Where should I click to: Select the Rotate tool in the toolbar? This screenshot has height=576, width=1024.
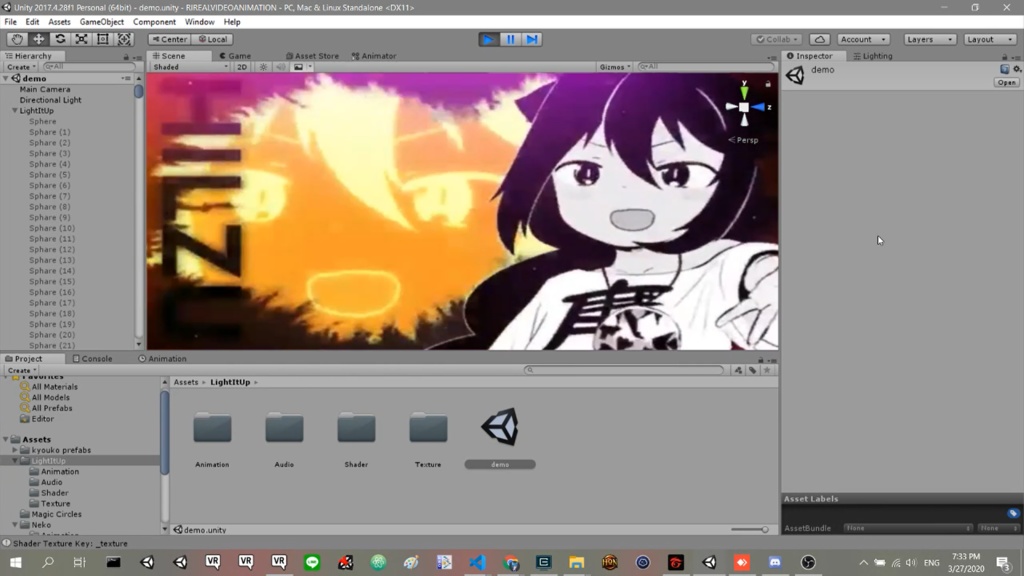pyautogui.click(x=59, y=38)
